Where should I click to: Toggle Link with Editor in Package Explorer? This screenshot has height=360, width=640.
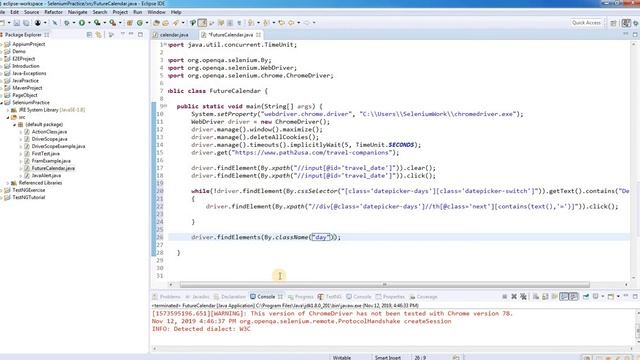click(x=98, y=35)
